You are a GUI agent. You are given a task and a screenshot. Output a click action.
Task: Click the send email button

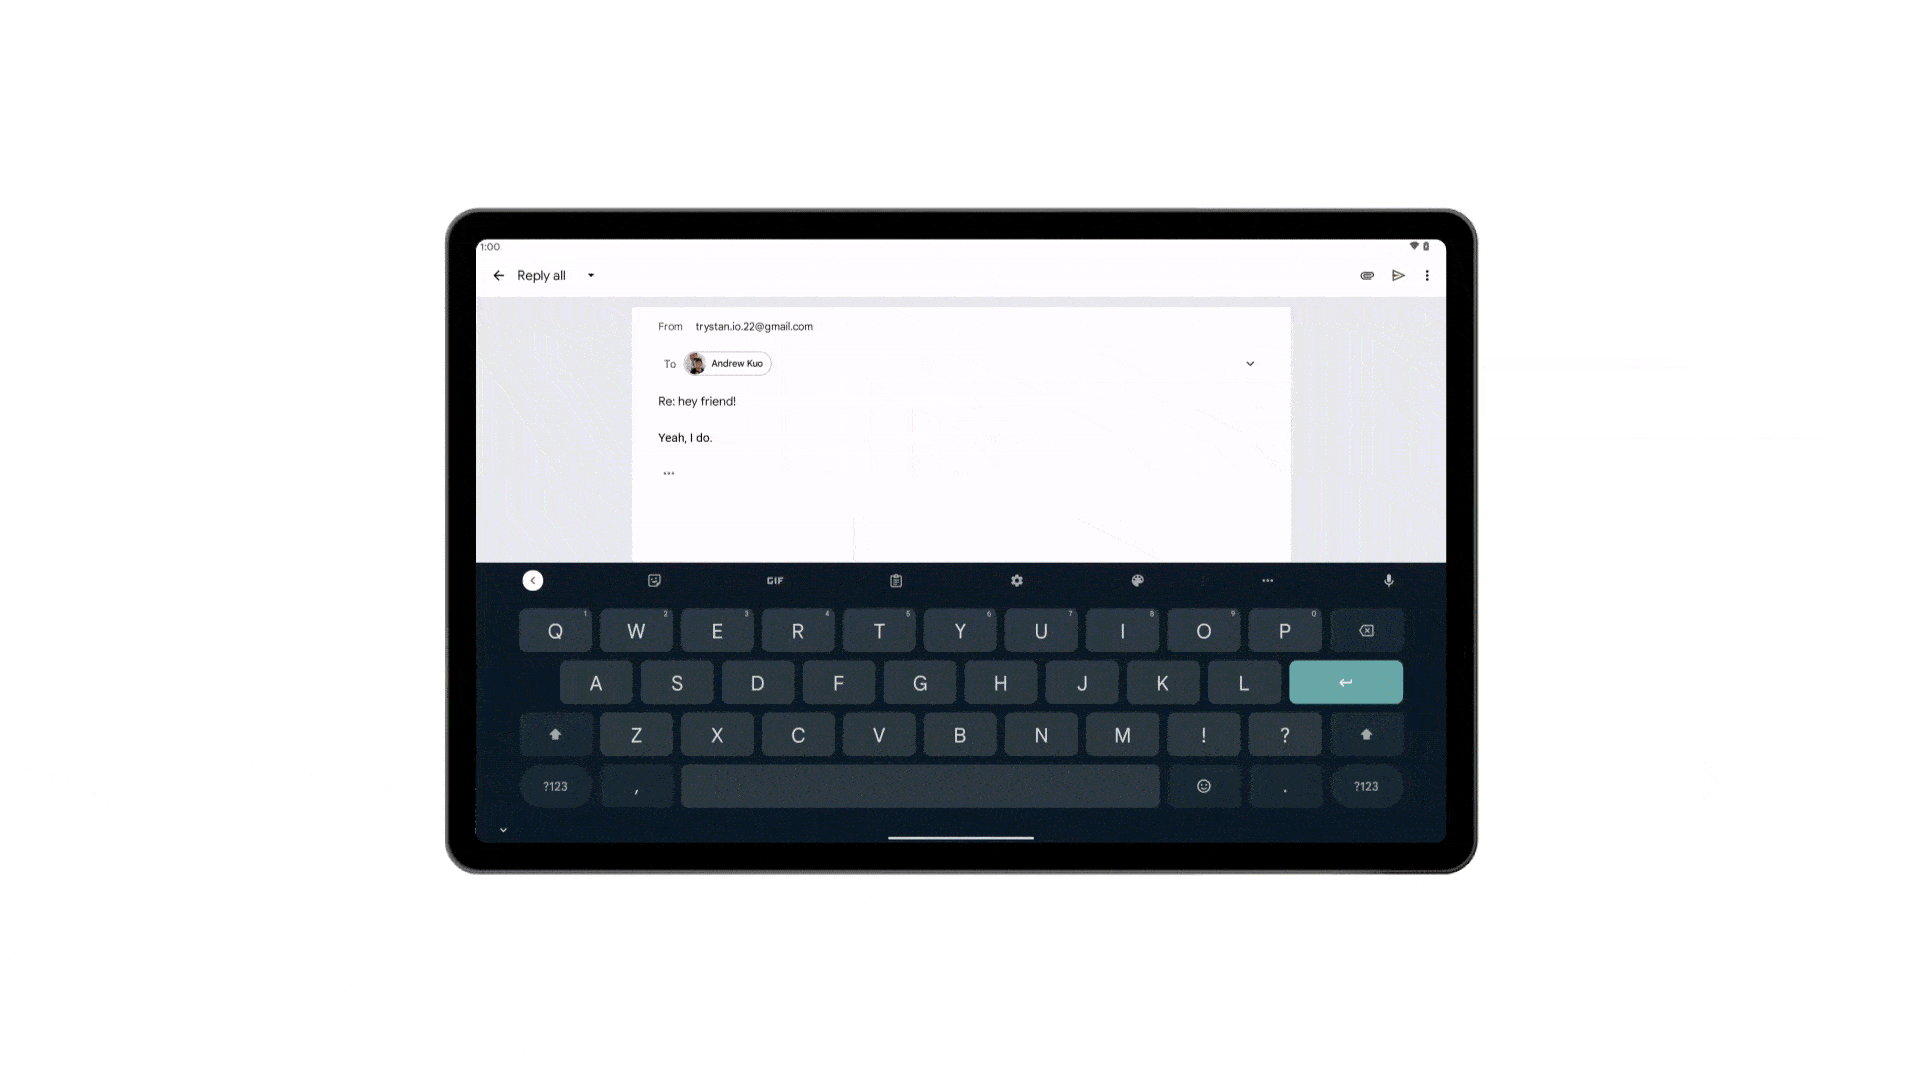click(x=1398, y=274)
